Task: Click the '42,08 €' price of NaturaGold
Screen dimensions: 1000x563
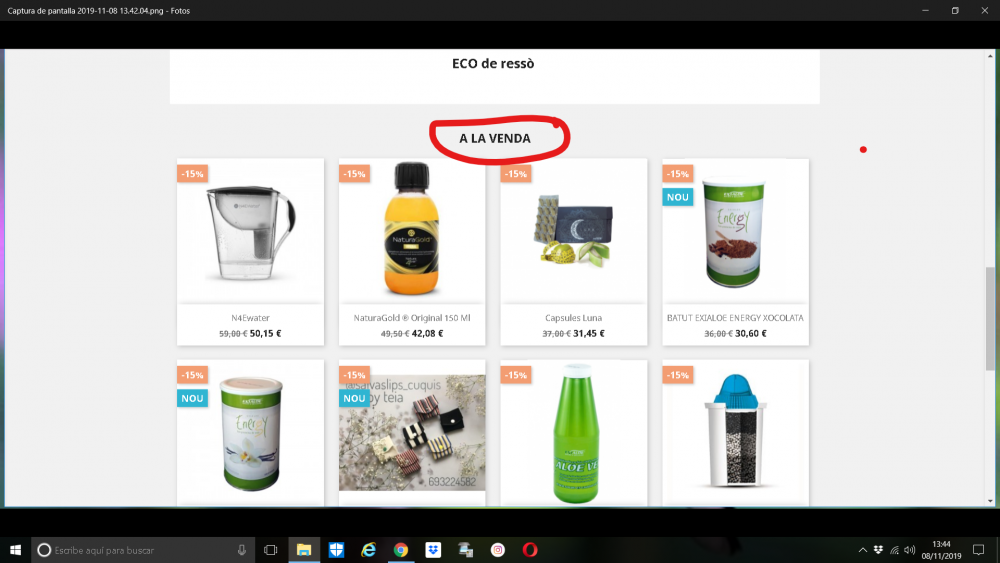Action: (x=427, y=333)
